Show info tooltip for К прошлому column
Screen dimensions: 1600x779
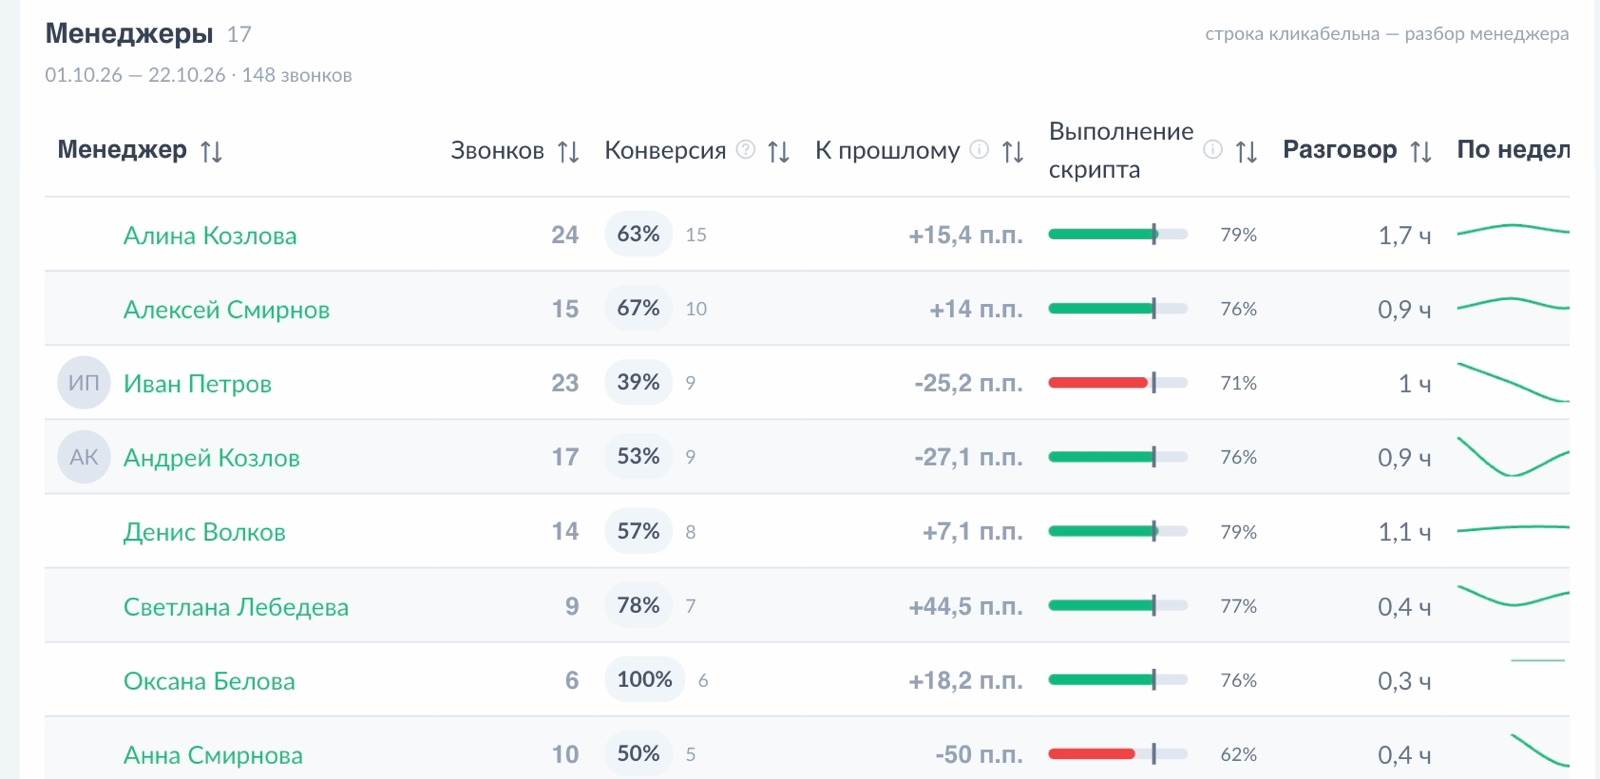[980, 149]
